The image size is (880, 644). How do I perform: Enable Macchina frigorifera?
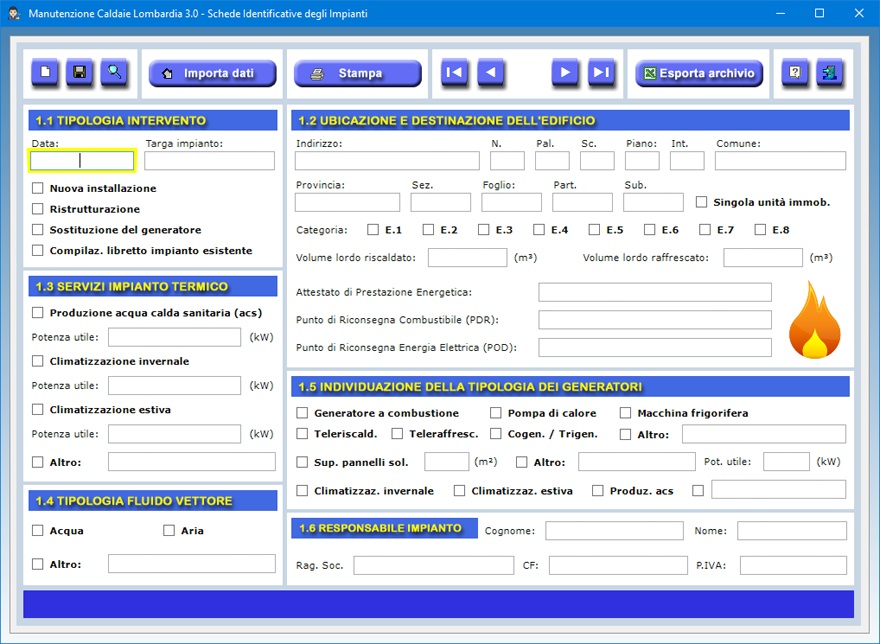pyautogui.click(x=625, y=413)
